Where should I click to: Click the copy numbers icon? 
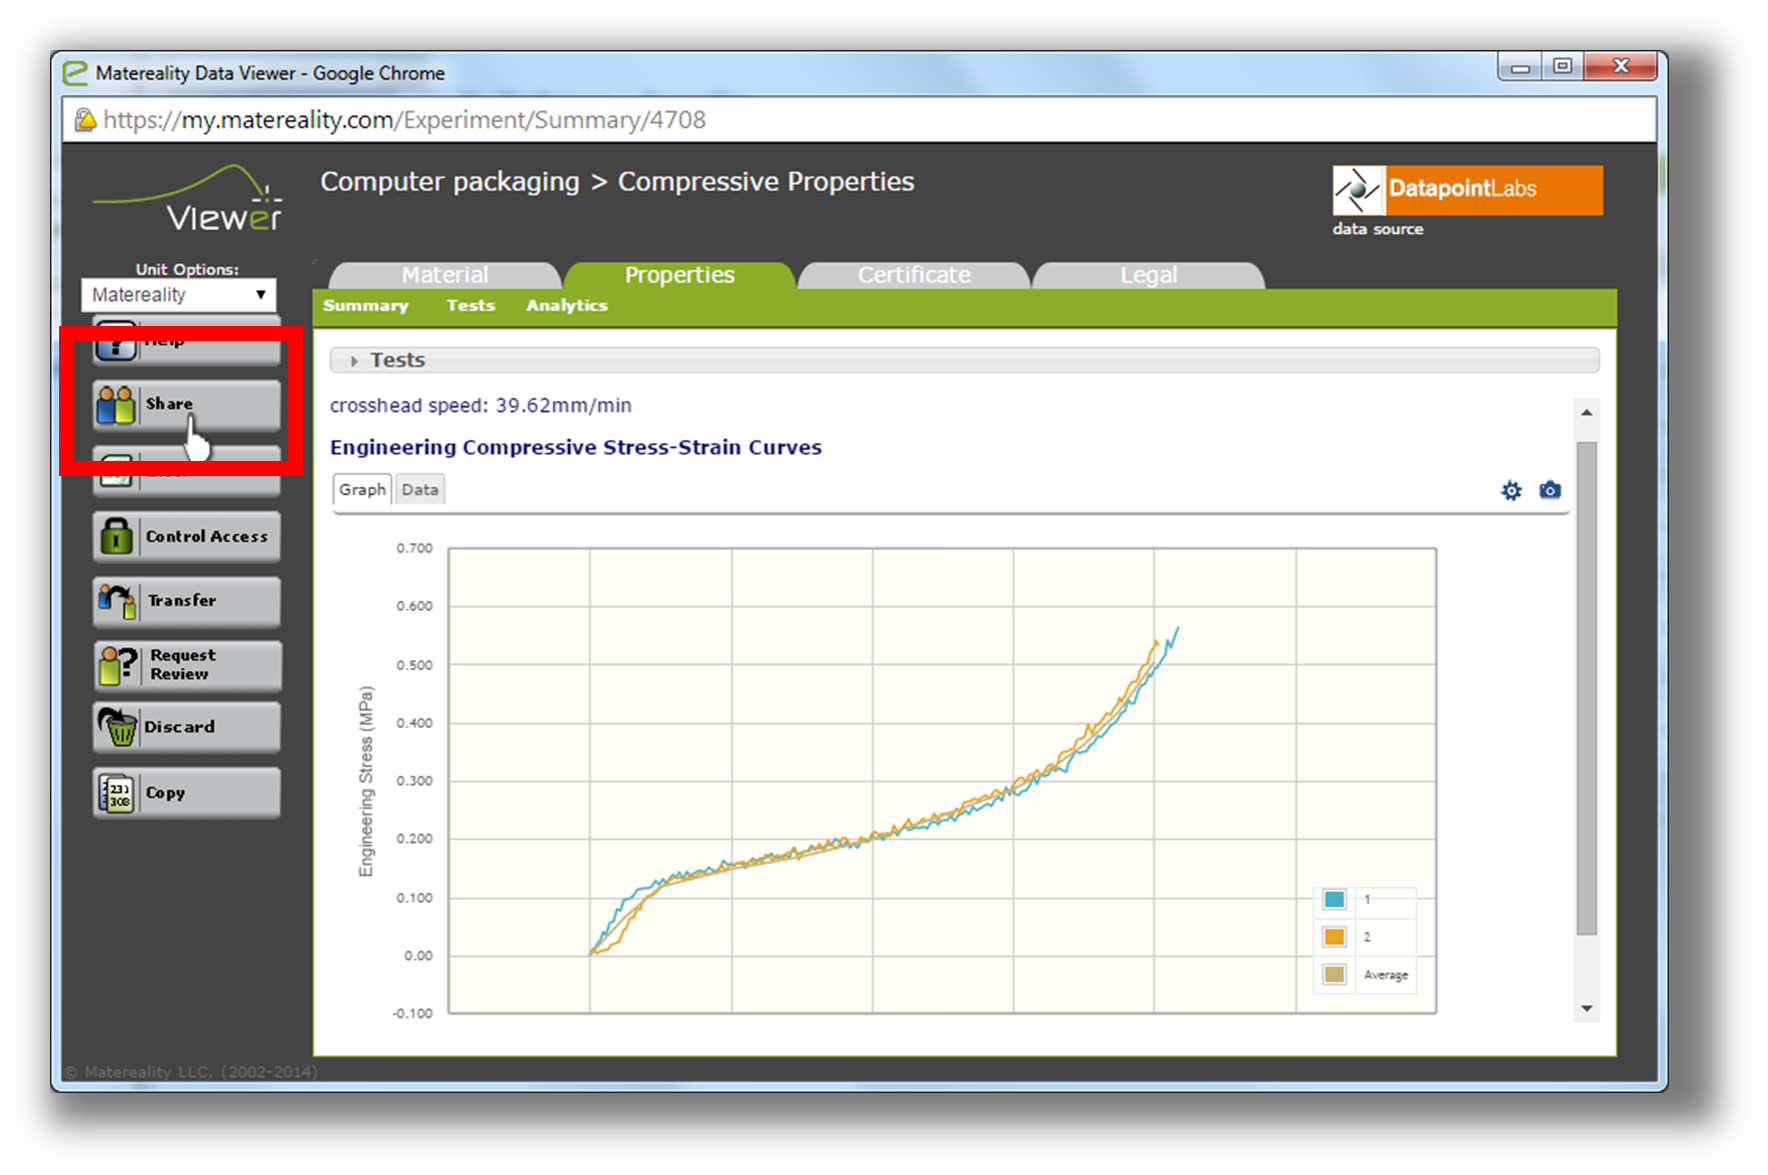[x=117, y=793]
